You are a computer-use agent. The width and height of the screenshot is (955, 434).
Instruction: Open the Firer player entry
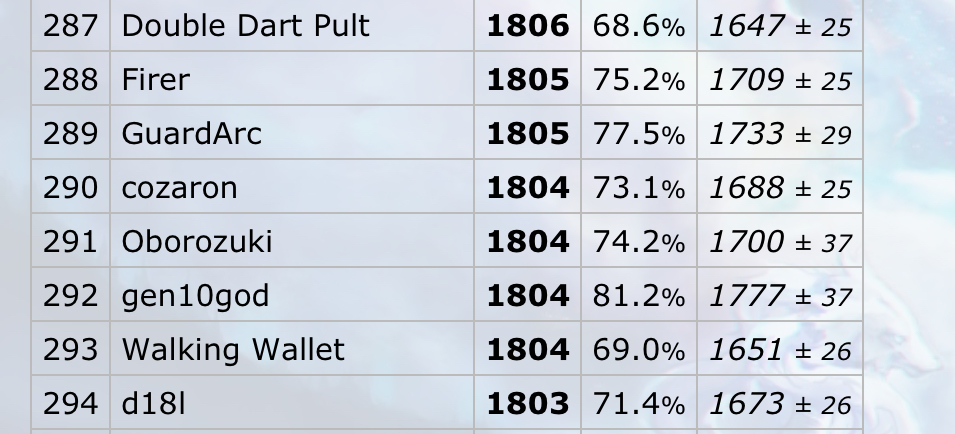[156, 80]
